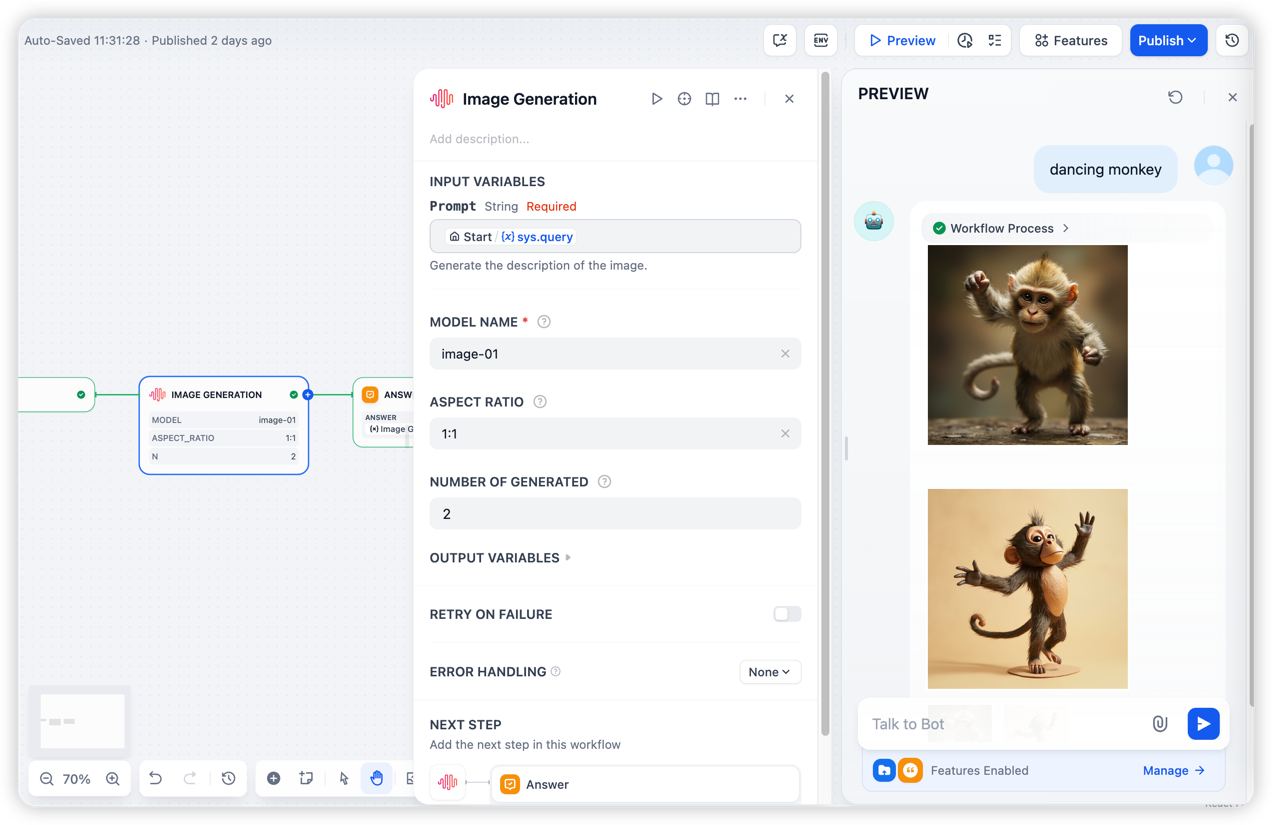Click the version history clock icon
The height and width of the screenshot is (825, 1272).
[x=1232, y=41]
